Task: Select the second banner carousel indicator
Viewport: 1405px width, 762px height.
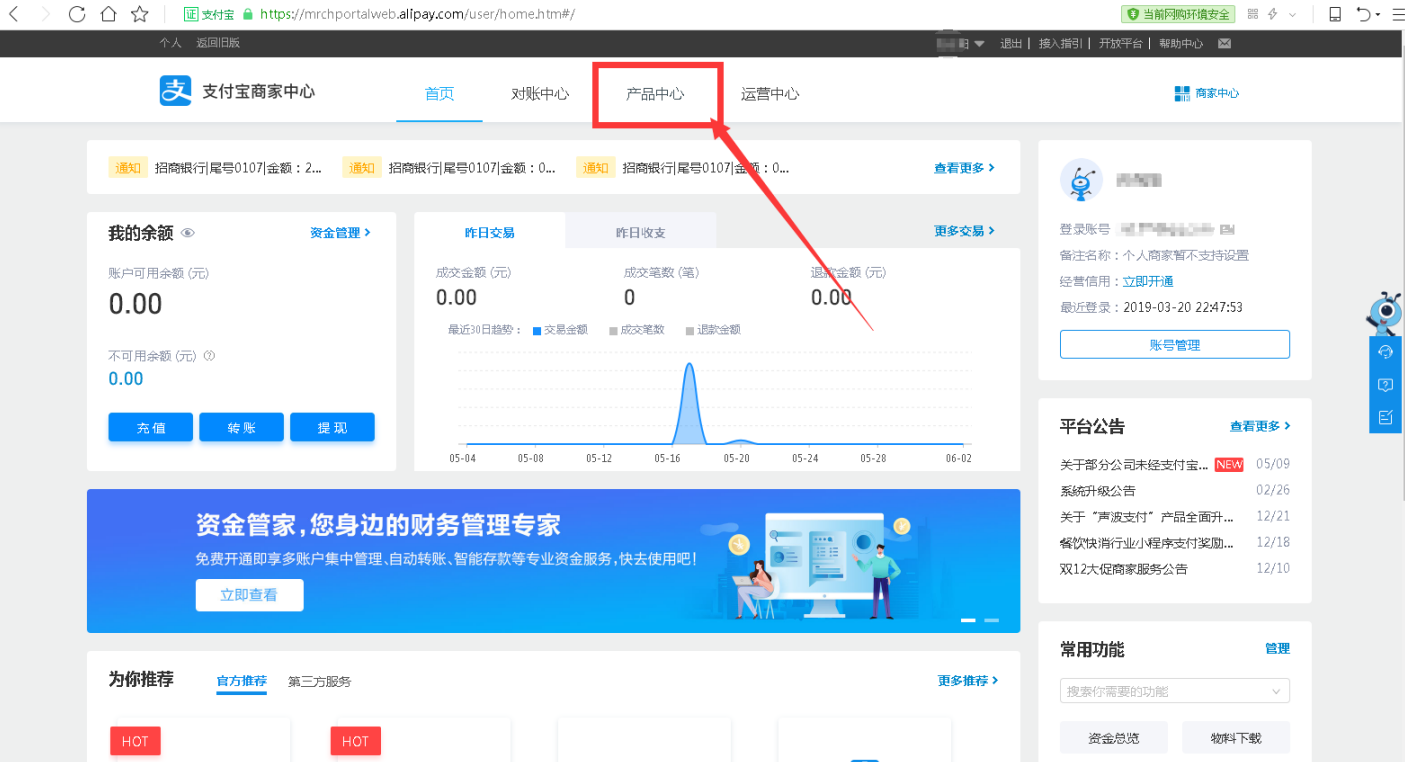Action: point(991,620)
